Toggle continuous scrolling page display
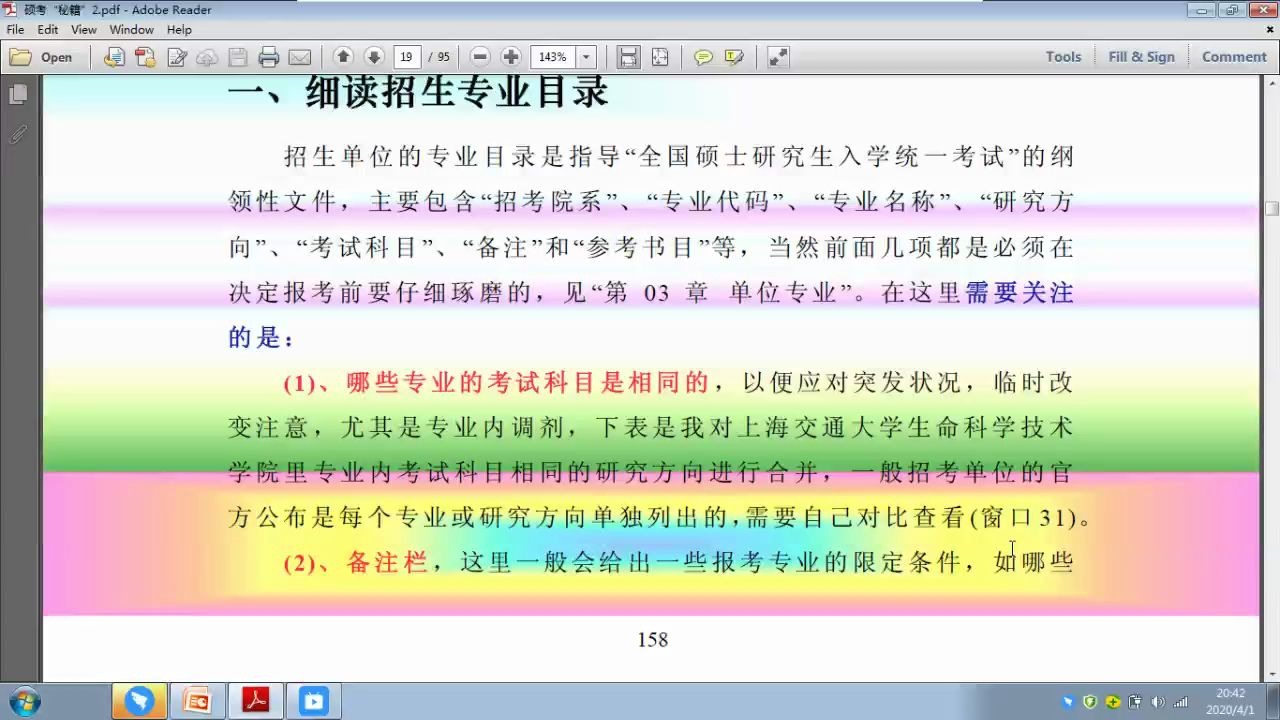The image size is (1280, 720). coord(628,57)
